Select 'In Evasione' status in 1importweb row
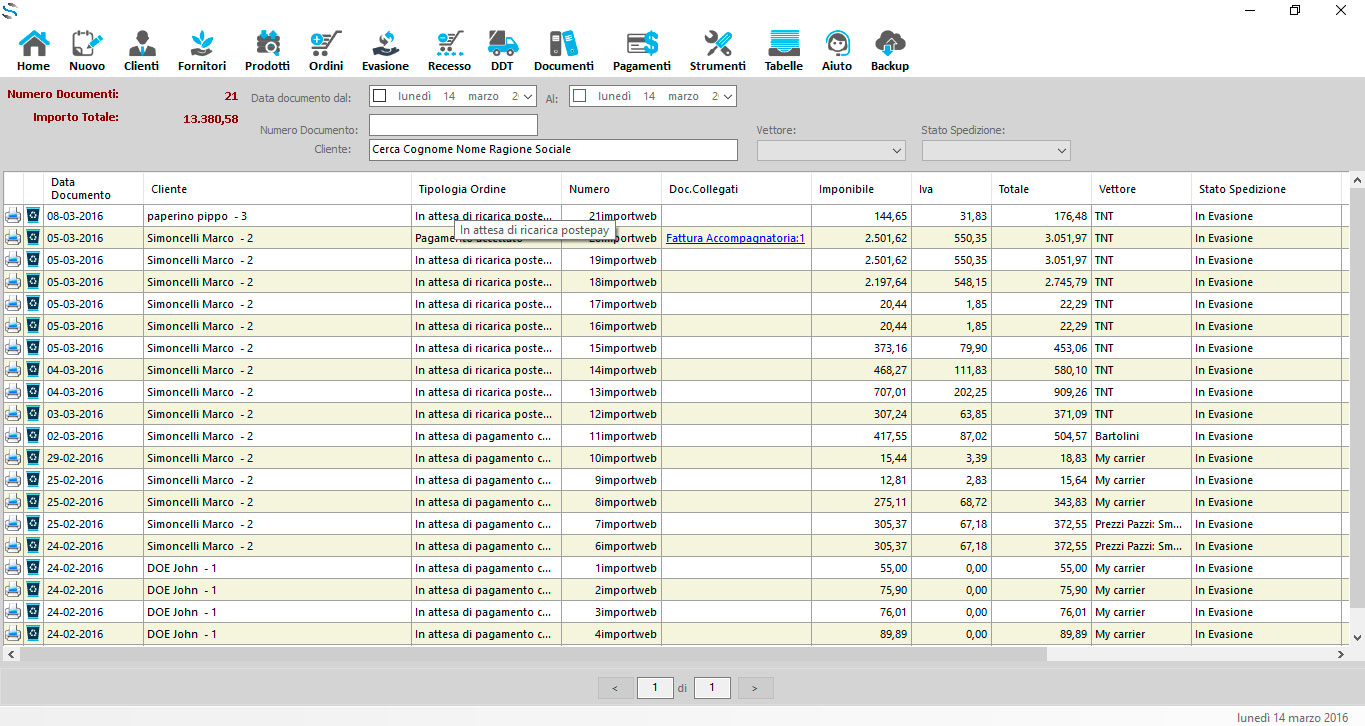Screen dimensions: 1365x726 [1266, 568]
